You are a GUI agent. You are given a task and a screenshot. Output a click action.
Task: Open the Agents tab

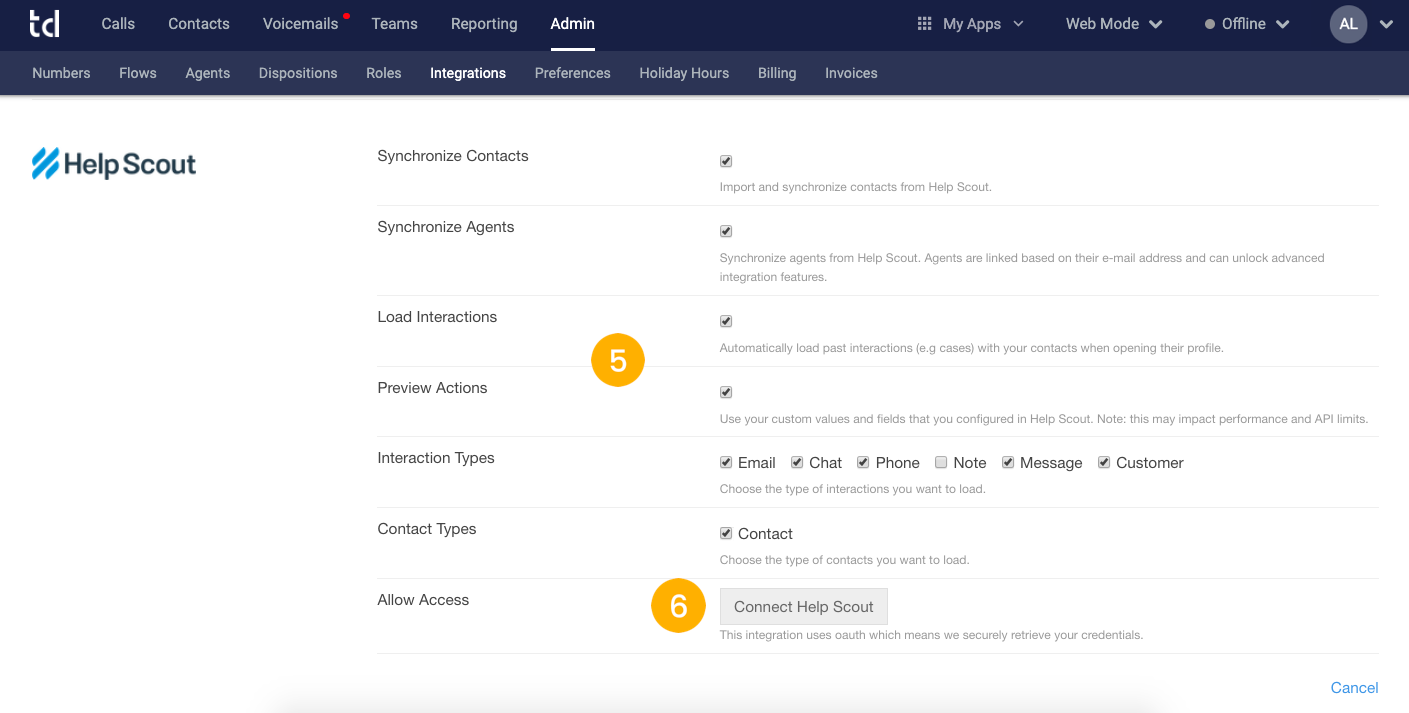click(x=208, y=73)
